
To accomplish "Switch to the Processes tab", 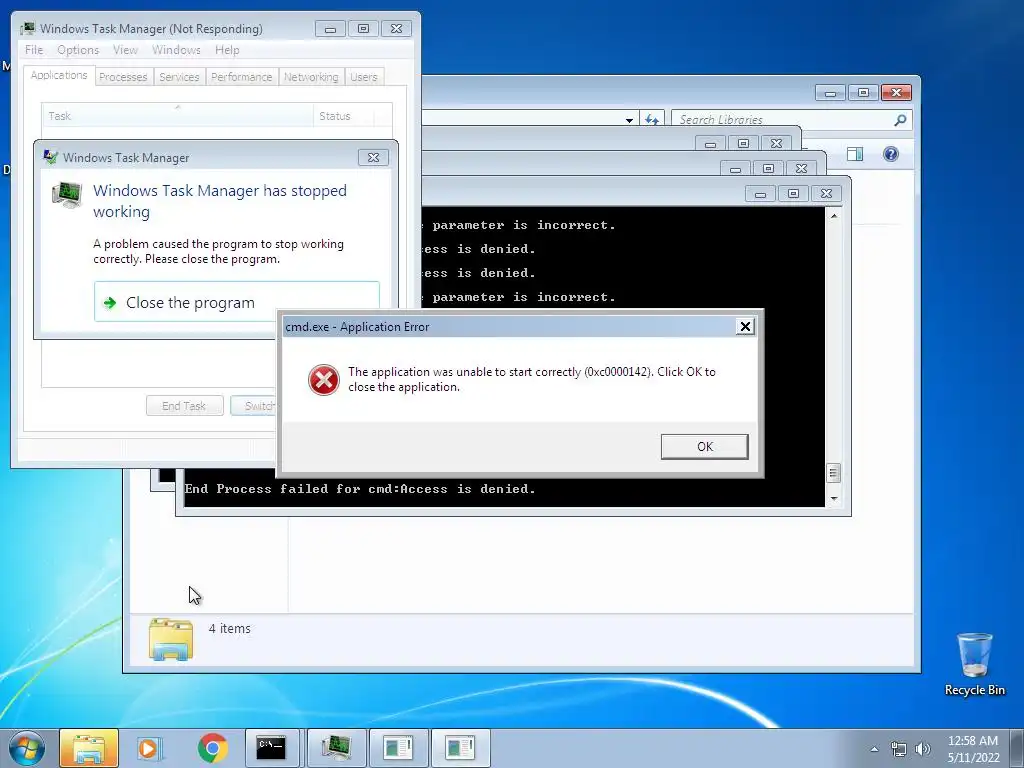I will [123, 77].
